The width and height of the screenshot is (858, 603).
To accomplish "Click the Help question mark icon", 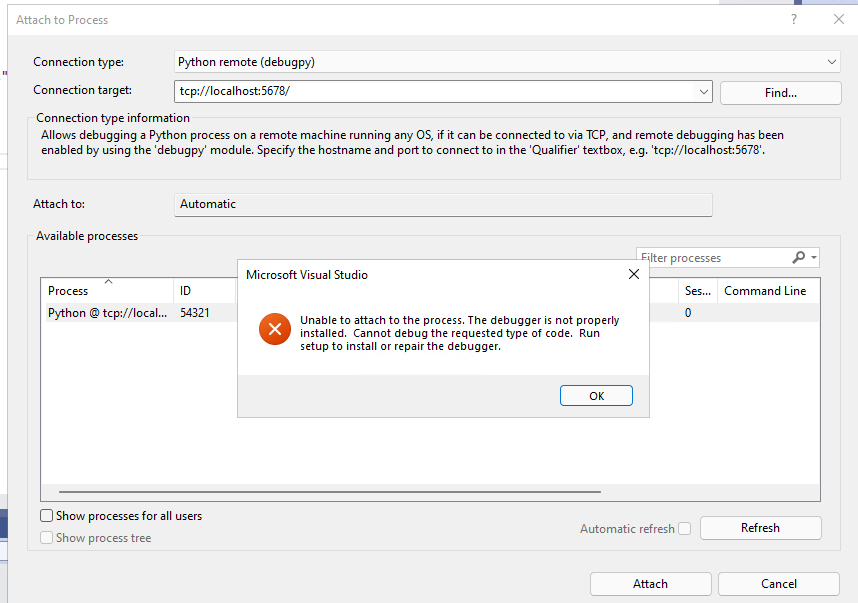I will point(793,19).
